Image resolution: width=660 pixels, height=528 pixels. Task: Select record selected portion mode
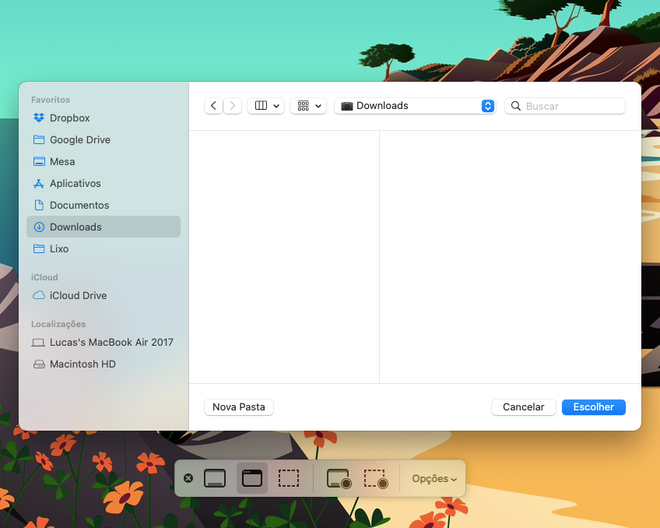(x=376, y=479)
